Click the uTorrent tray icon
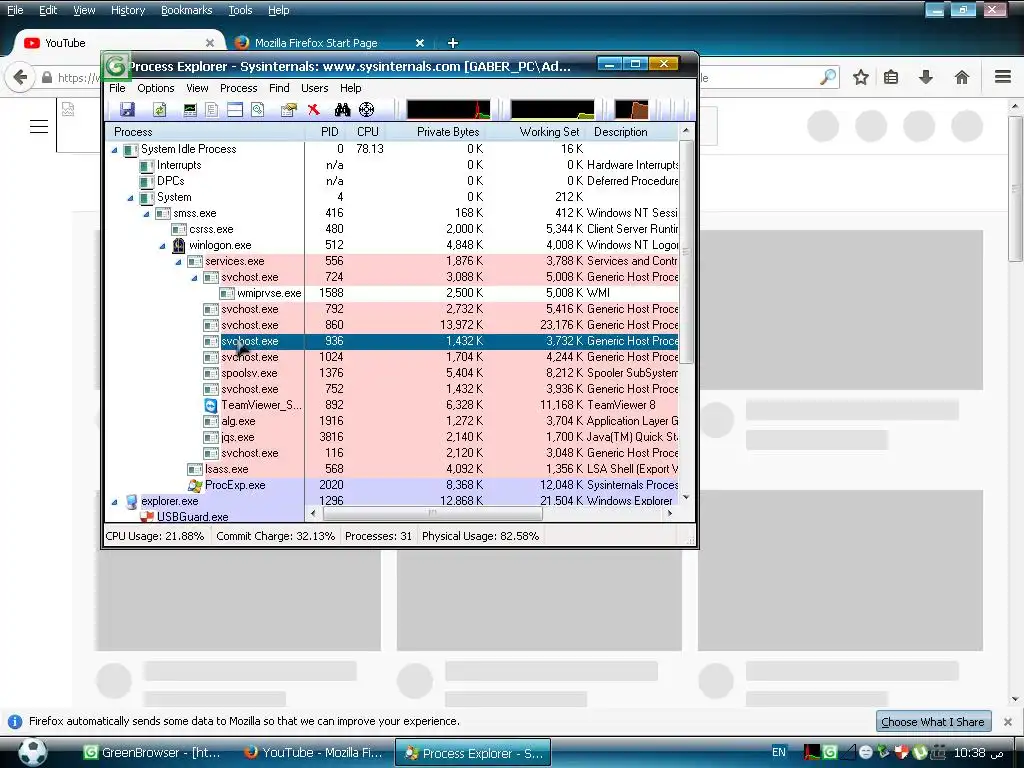 (920, 752)
